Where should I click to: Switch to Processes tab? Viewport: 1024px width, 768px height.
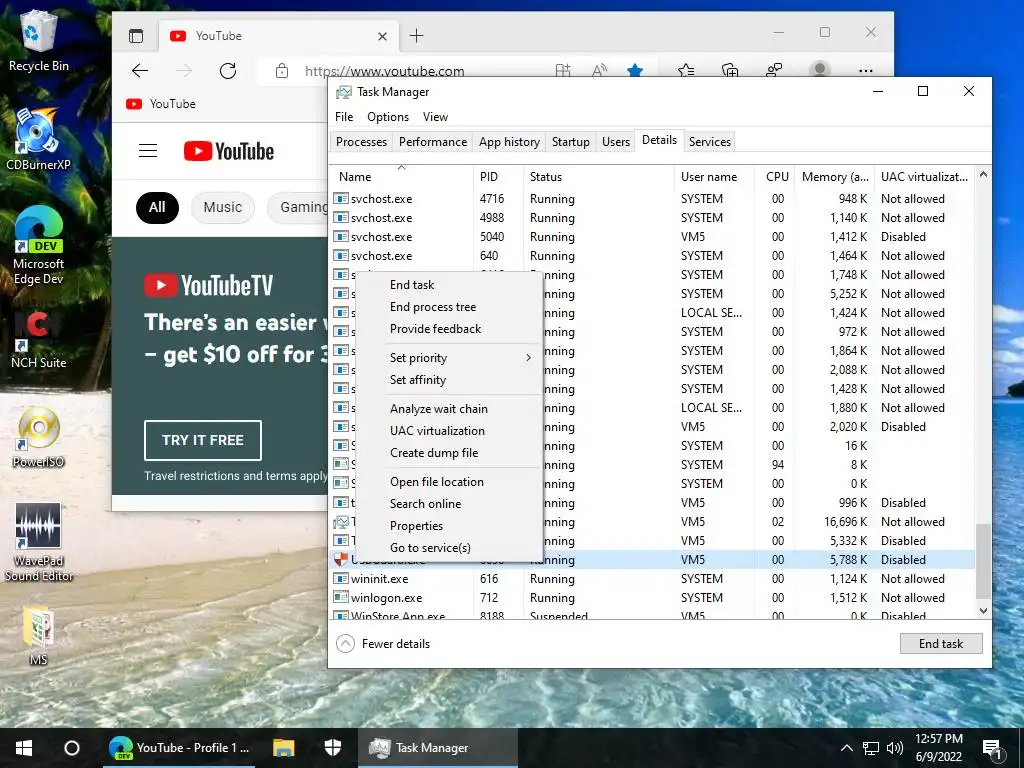362,142
